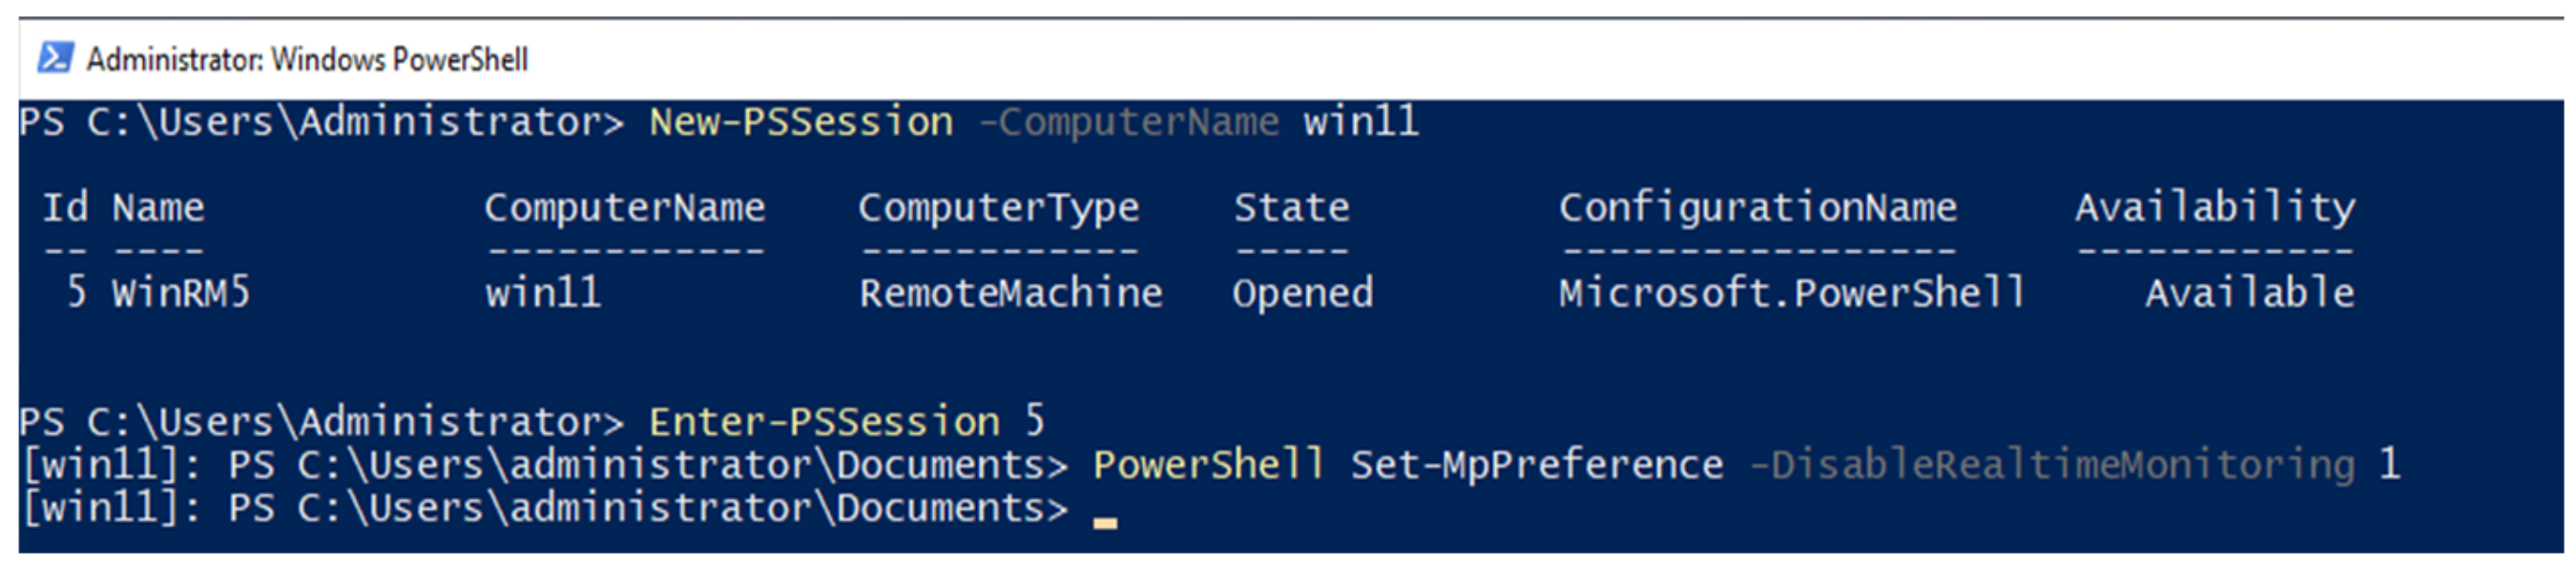The height and width of the screenshot is (567, 2576).
Task: Click the yellow PowerShell command word
Action: tap(1208, 465)
